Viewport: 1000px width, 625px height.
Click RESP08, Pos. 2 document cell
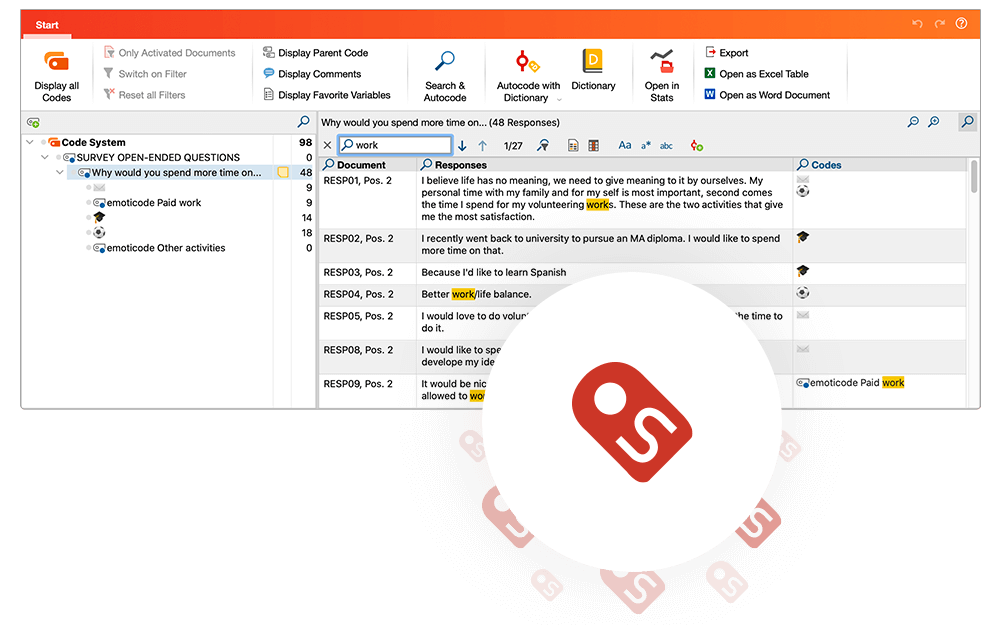[x=358, y=350]
